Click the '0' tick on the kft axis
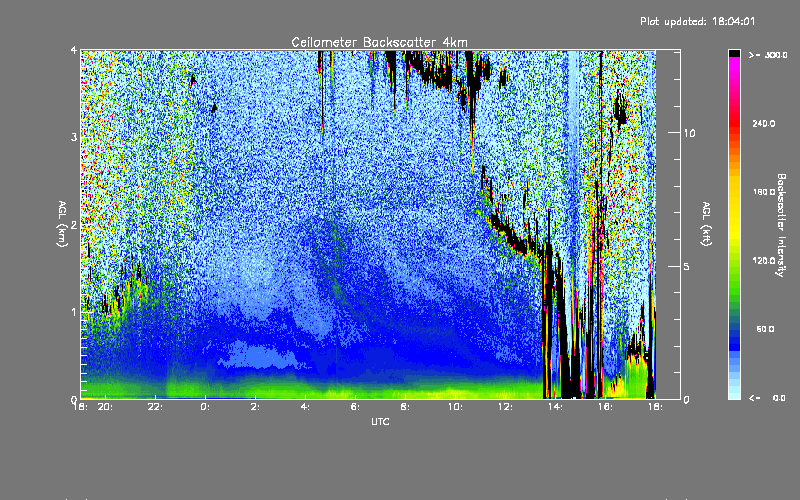The width and height of the screenshot is (800, 500). click(687, 400)
